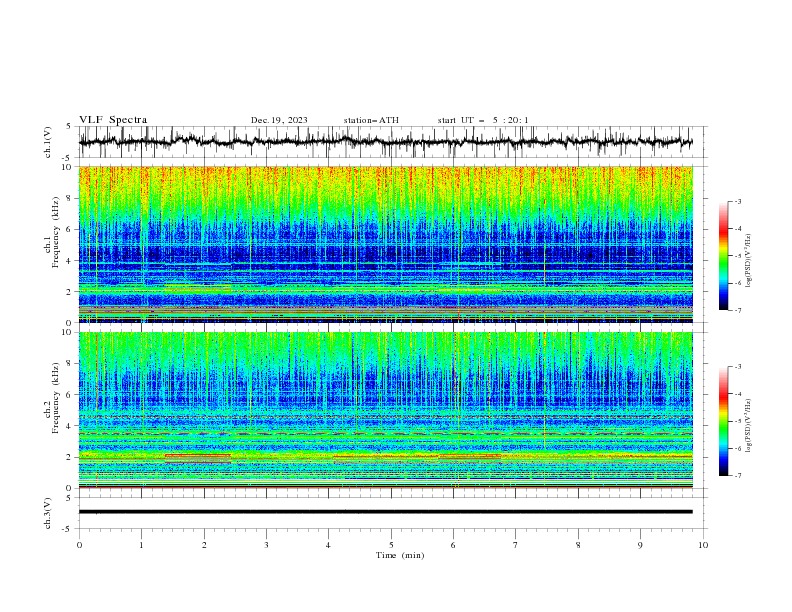The width and height of the screenshot is (792, 612).
Task: Click the log(PSD) label beside ch.2 color bar
Action: (x=748, y=426)
